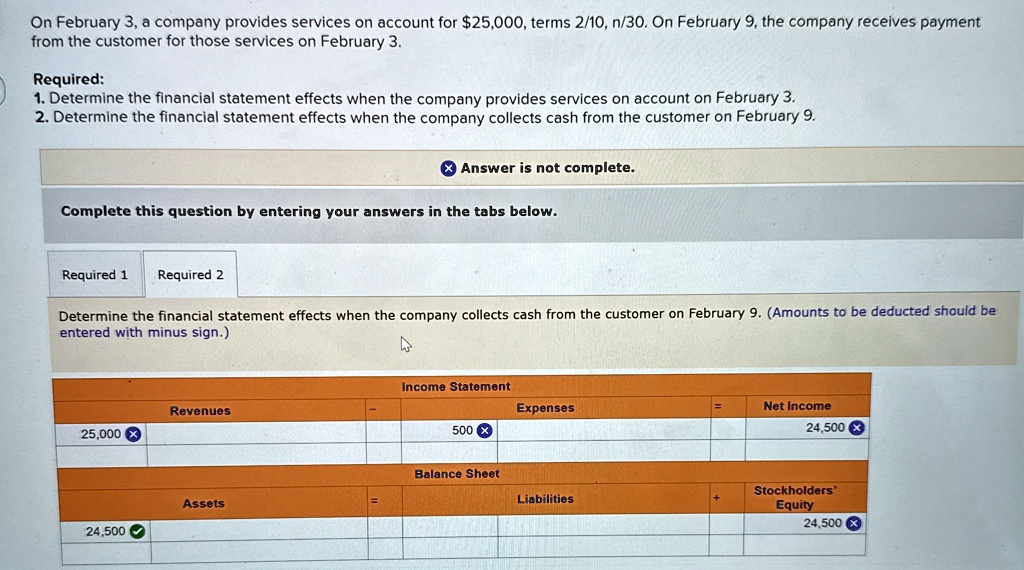Open the Expenses account name cell in first row
This screenshot has width=1024, height=570.
click(x=603, y=430)
